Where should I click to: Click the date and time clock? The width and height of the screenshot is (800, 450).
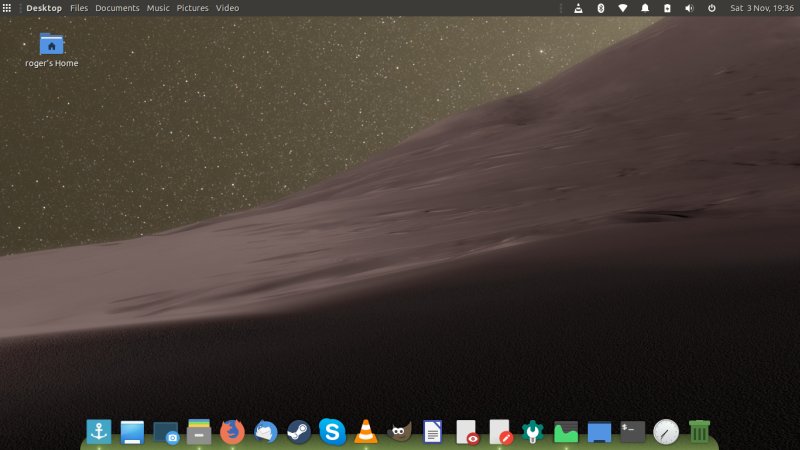[x=761, y=8]
